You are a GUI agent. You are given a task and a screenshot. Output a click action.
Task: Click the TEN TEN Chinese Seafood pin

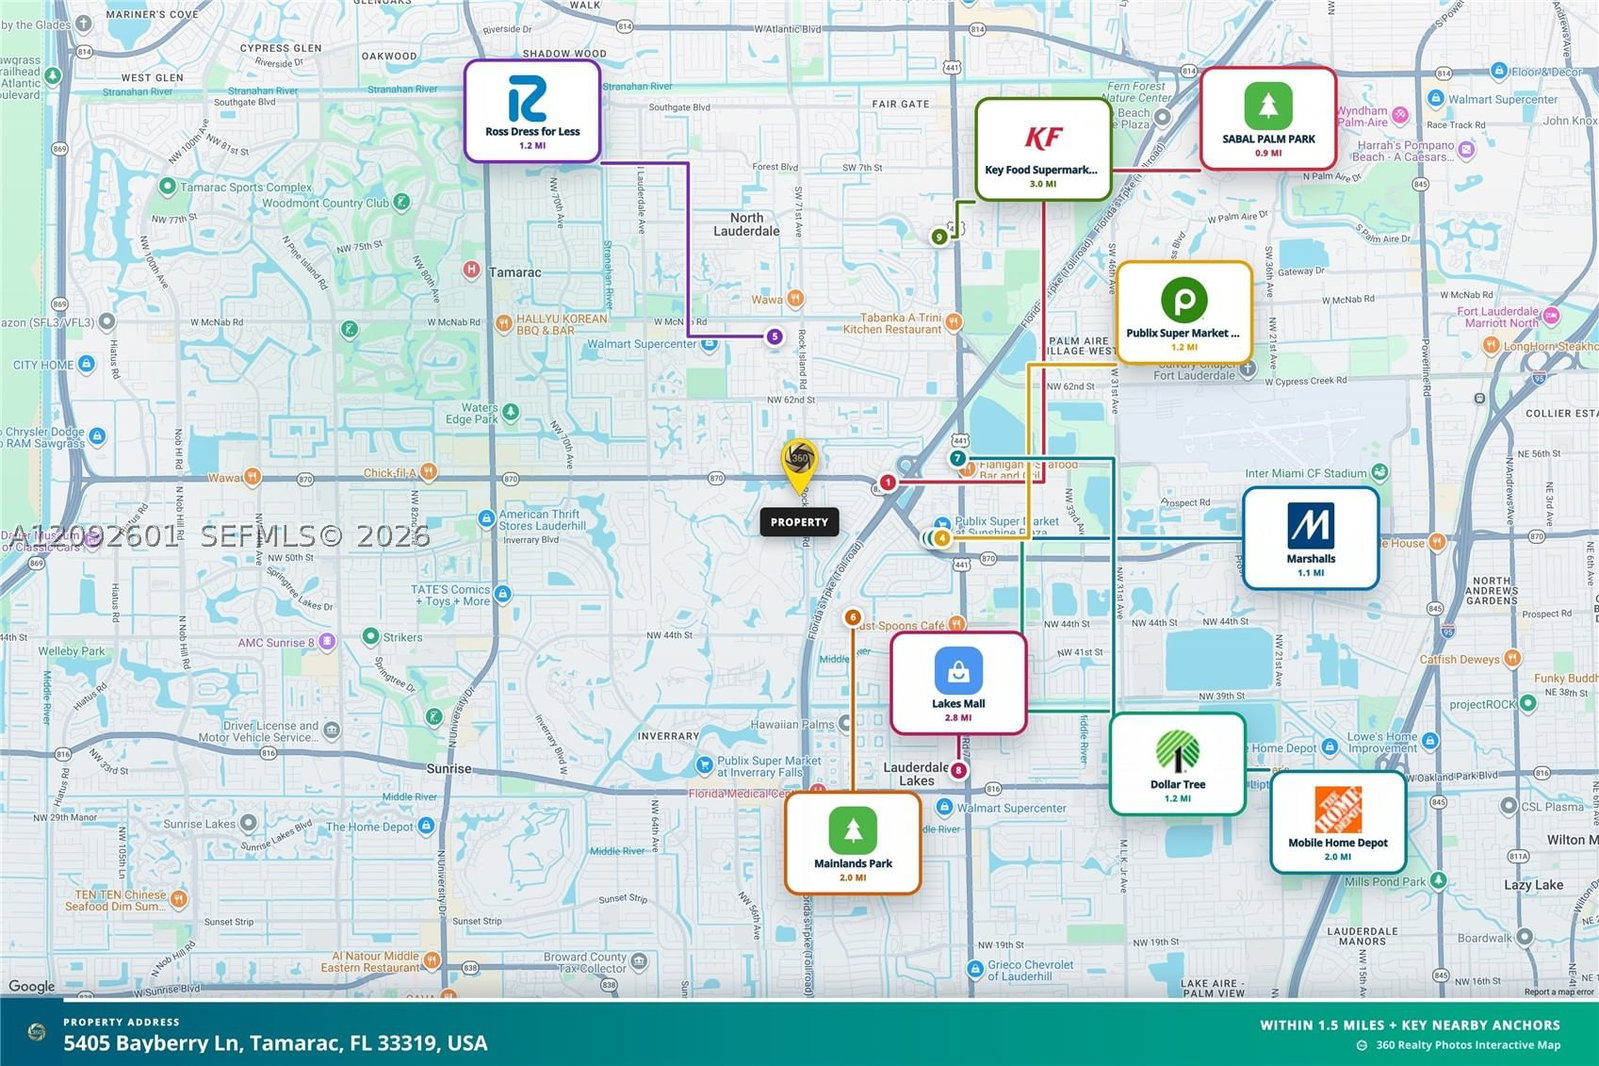coord(178,899)
